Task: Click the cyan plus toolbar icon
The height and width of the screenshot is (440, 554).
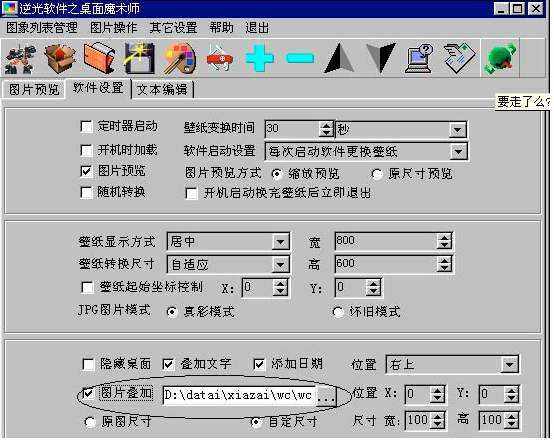Action: click(260, 58)
